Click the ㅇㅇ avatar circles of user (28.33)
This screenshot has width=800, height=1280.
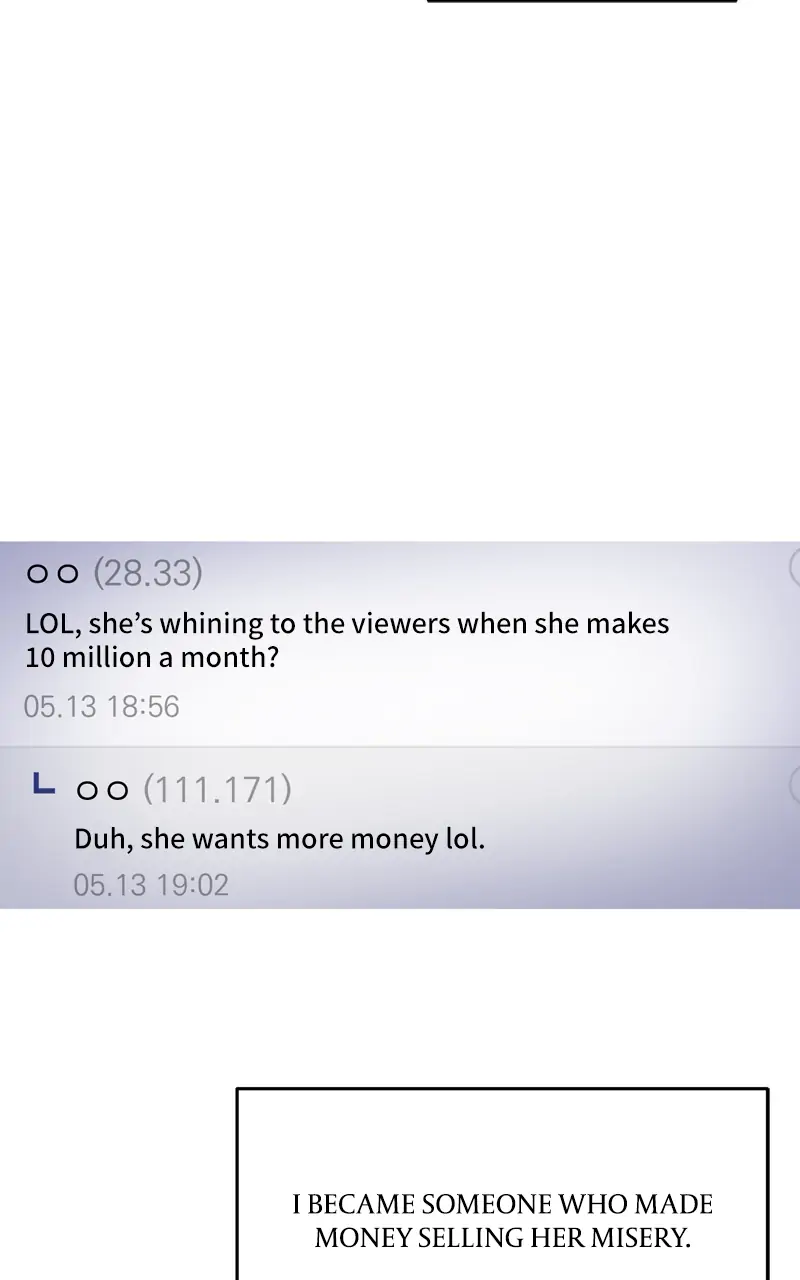52,574
